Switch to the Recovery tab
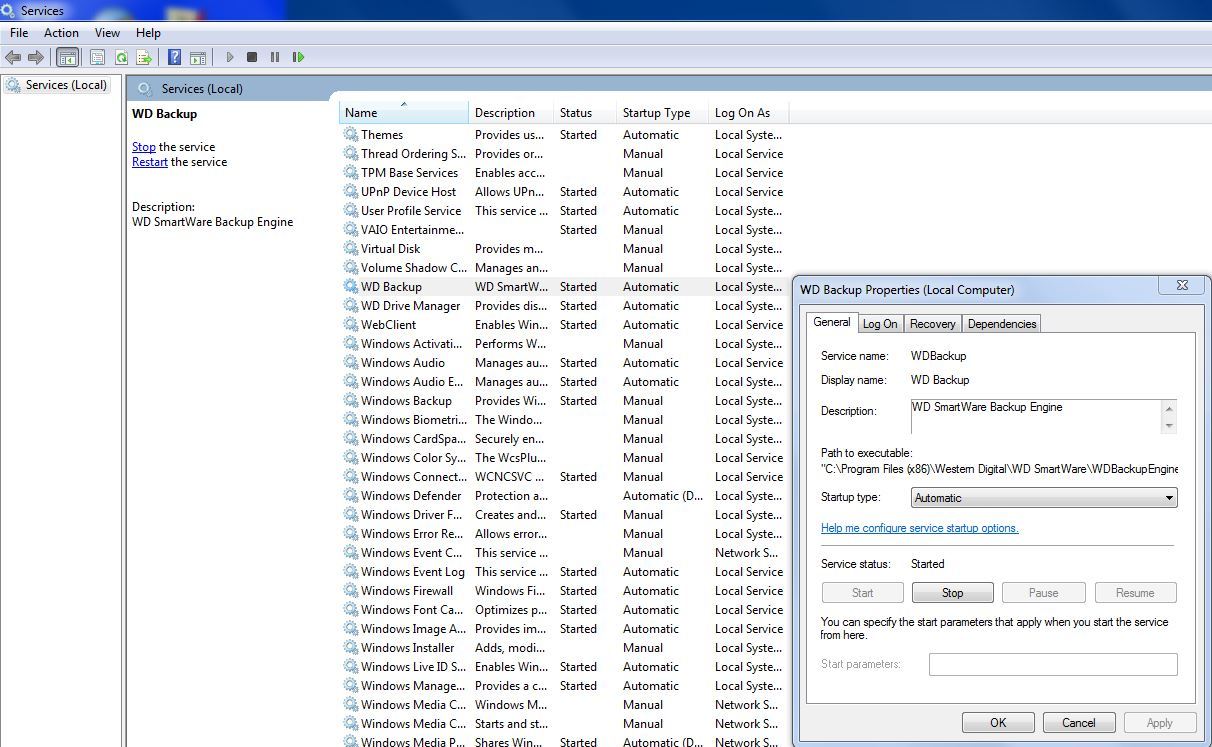 click(932, 323)
